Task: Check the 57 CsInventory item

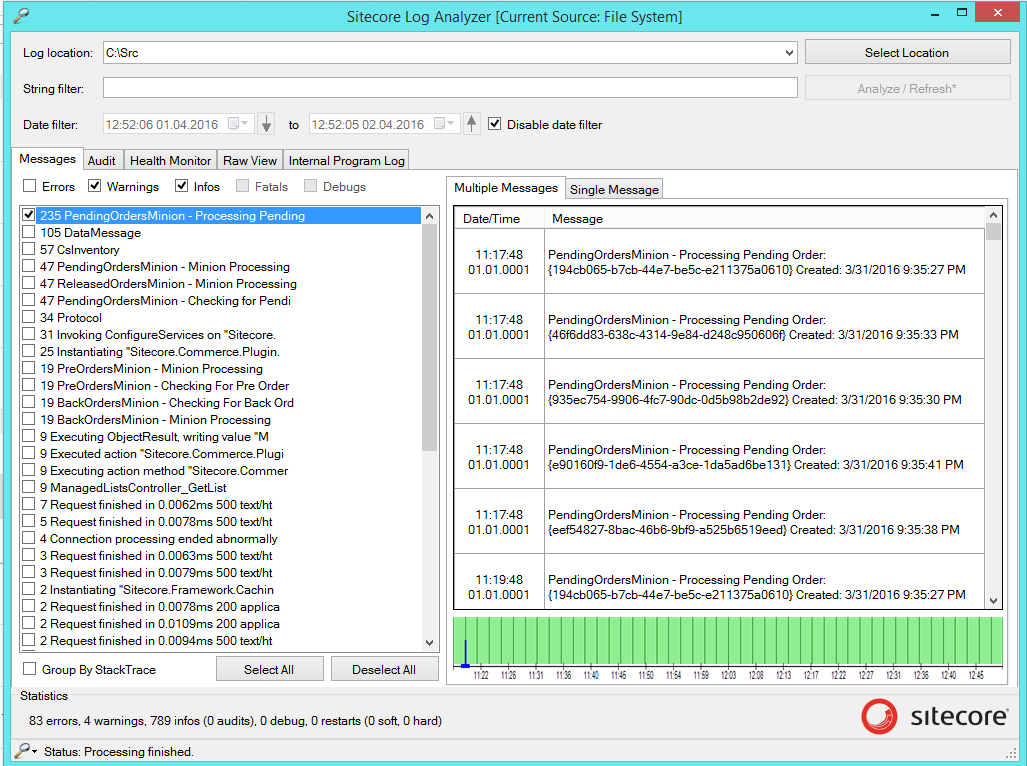Action: [x=28, y=249]
